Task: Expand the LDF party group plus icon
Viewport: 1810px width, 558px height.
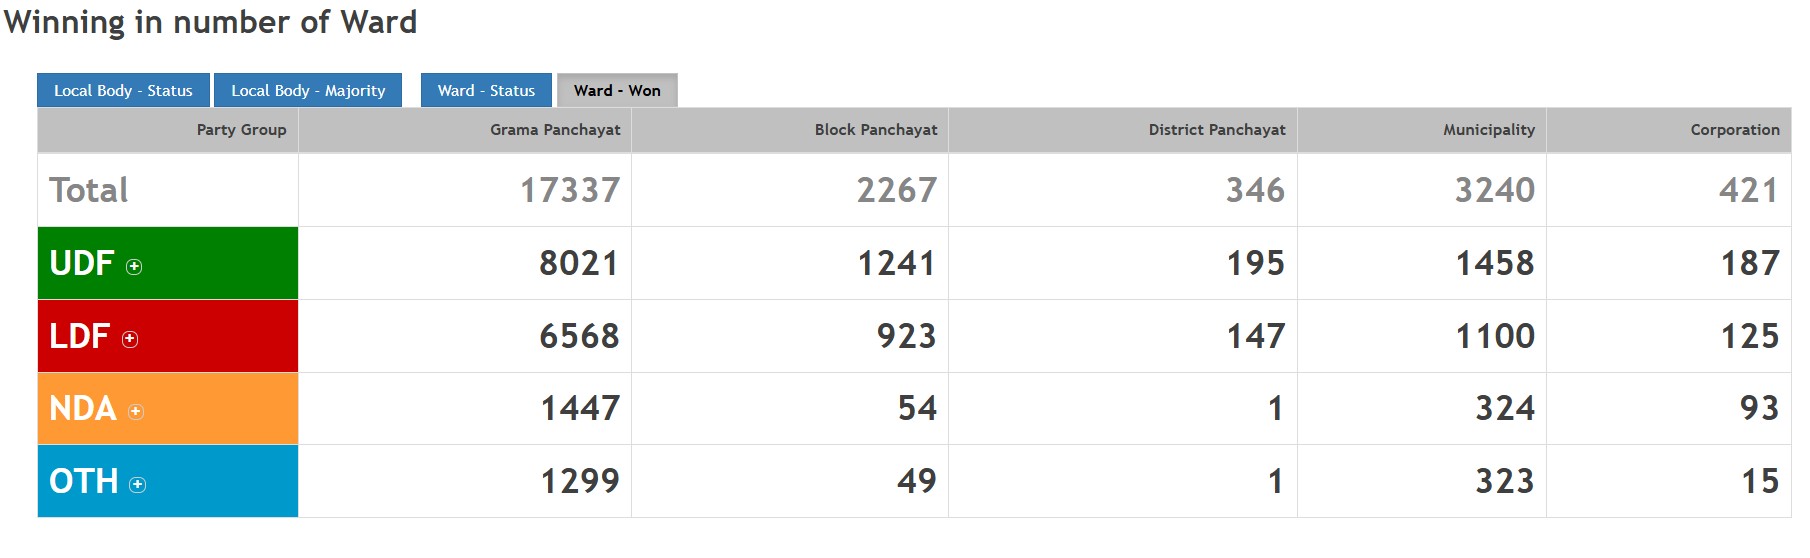Action: [130, 339]
